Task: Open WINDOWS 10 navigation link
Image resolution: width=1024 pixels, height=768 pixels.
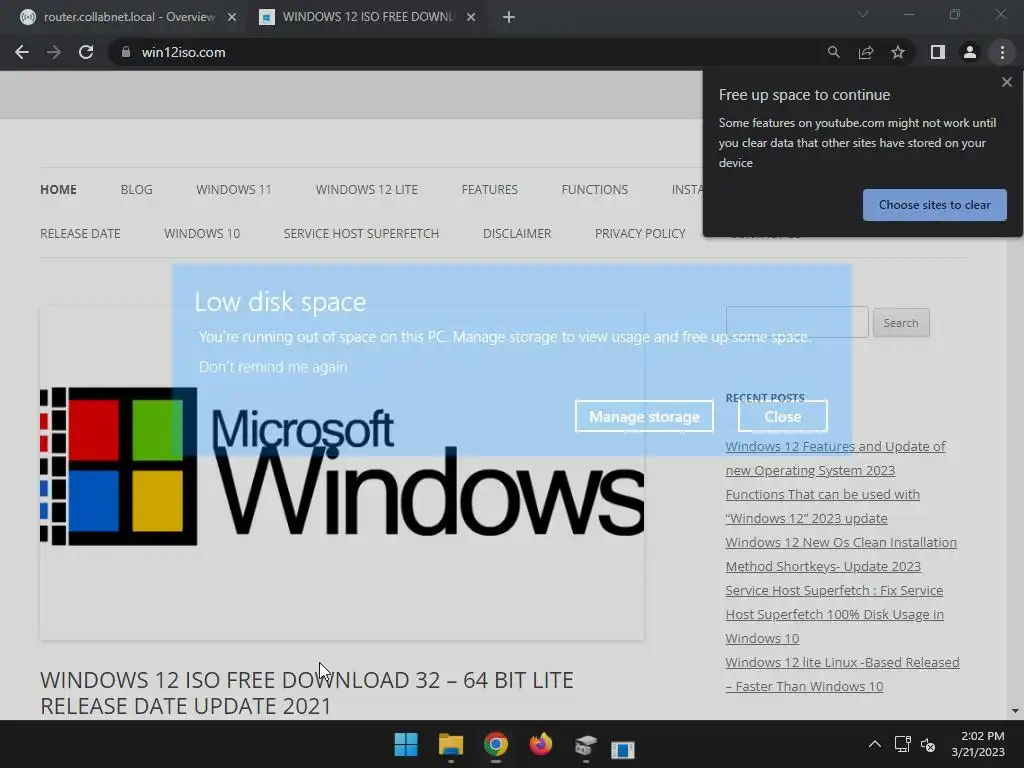Action: coord(202,234)
